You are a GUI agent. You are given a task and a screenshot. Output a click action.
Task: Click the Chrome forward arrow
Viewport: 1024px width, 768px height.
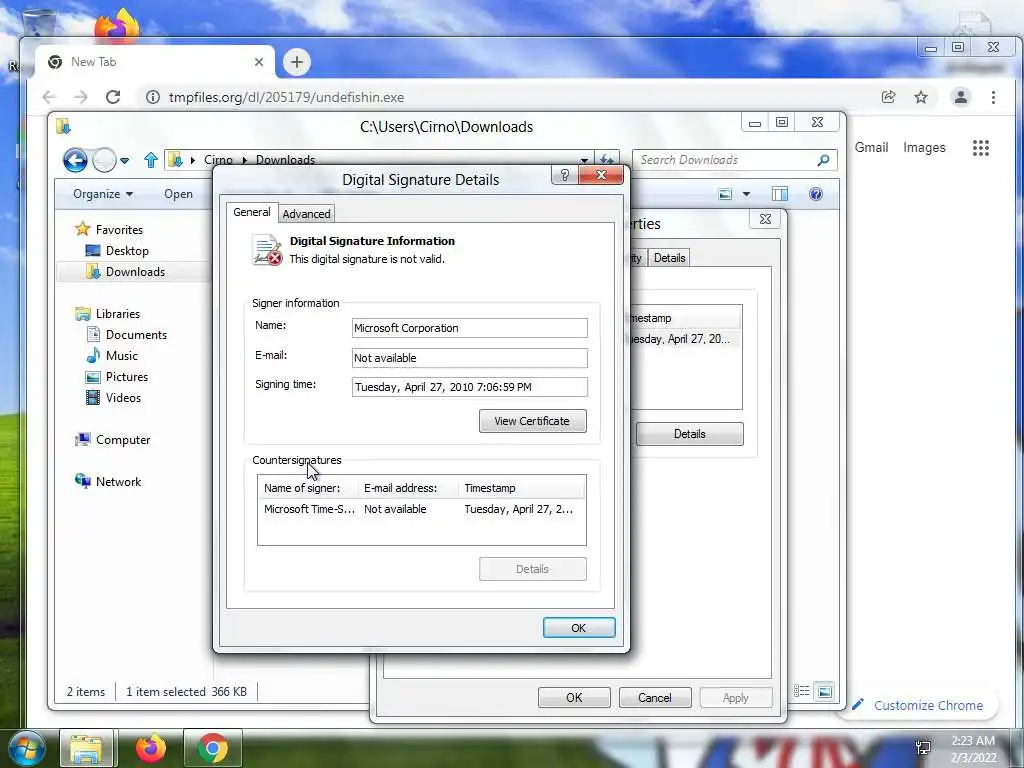80,97
